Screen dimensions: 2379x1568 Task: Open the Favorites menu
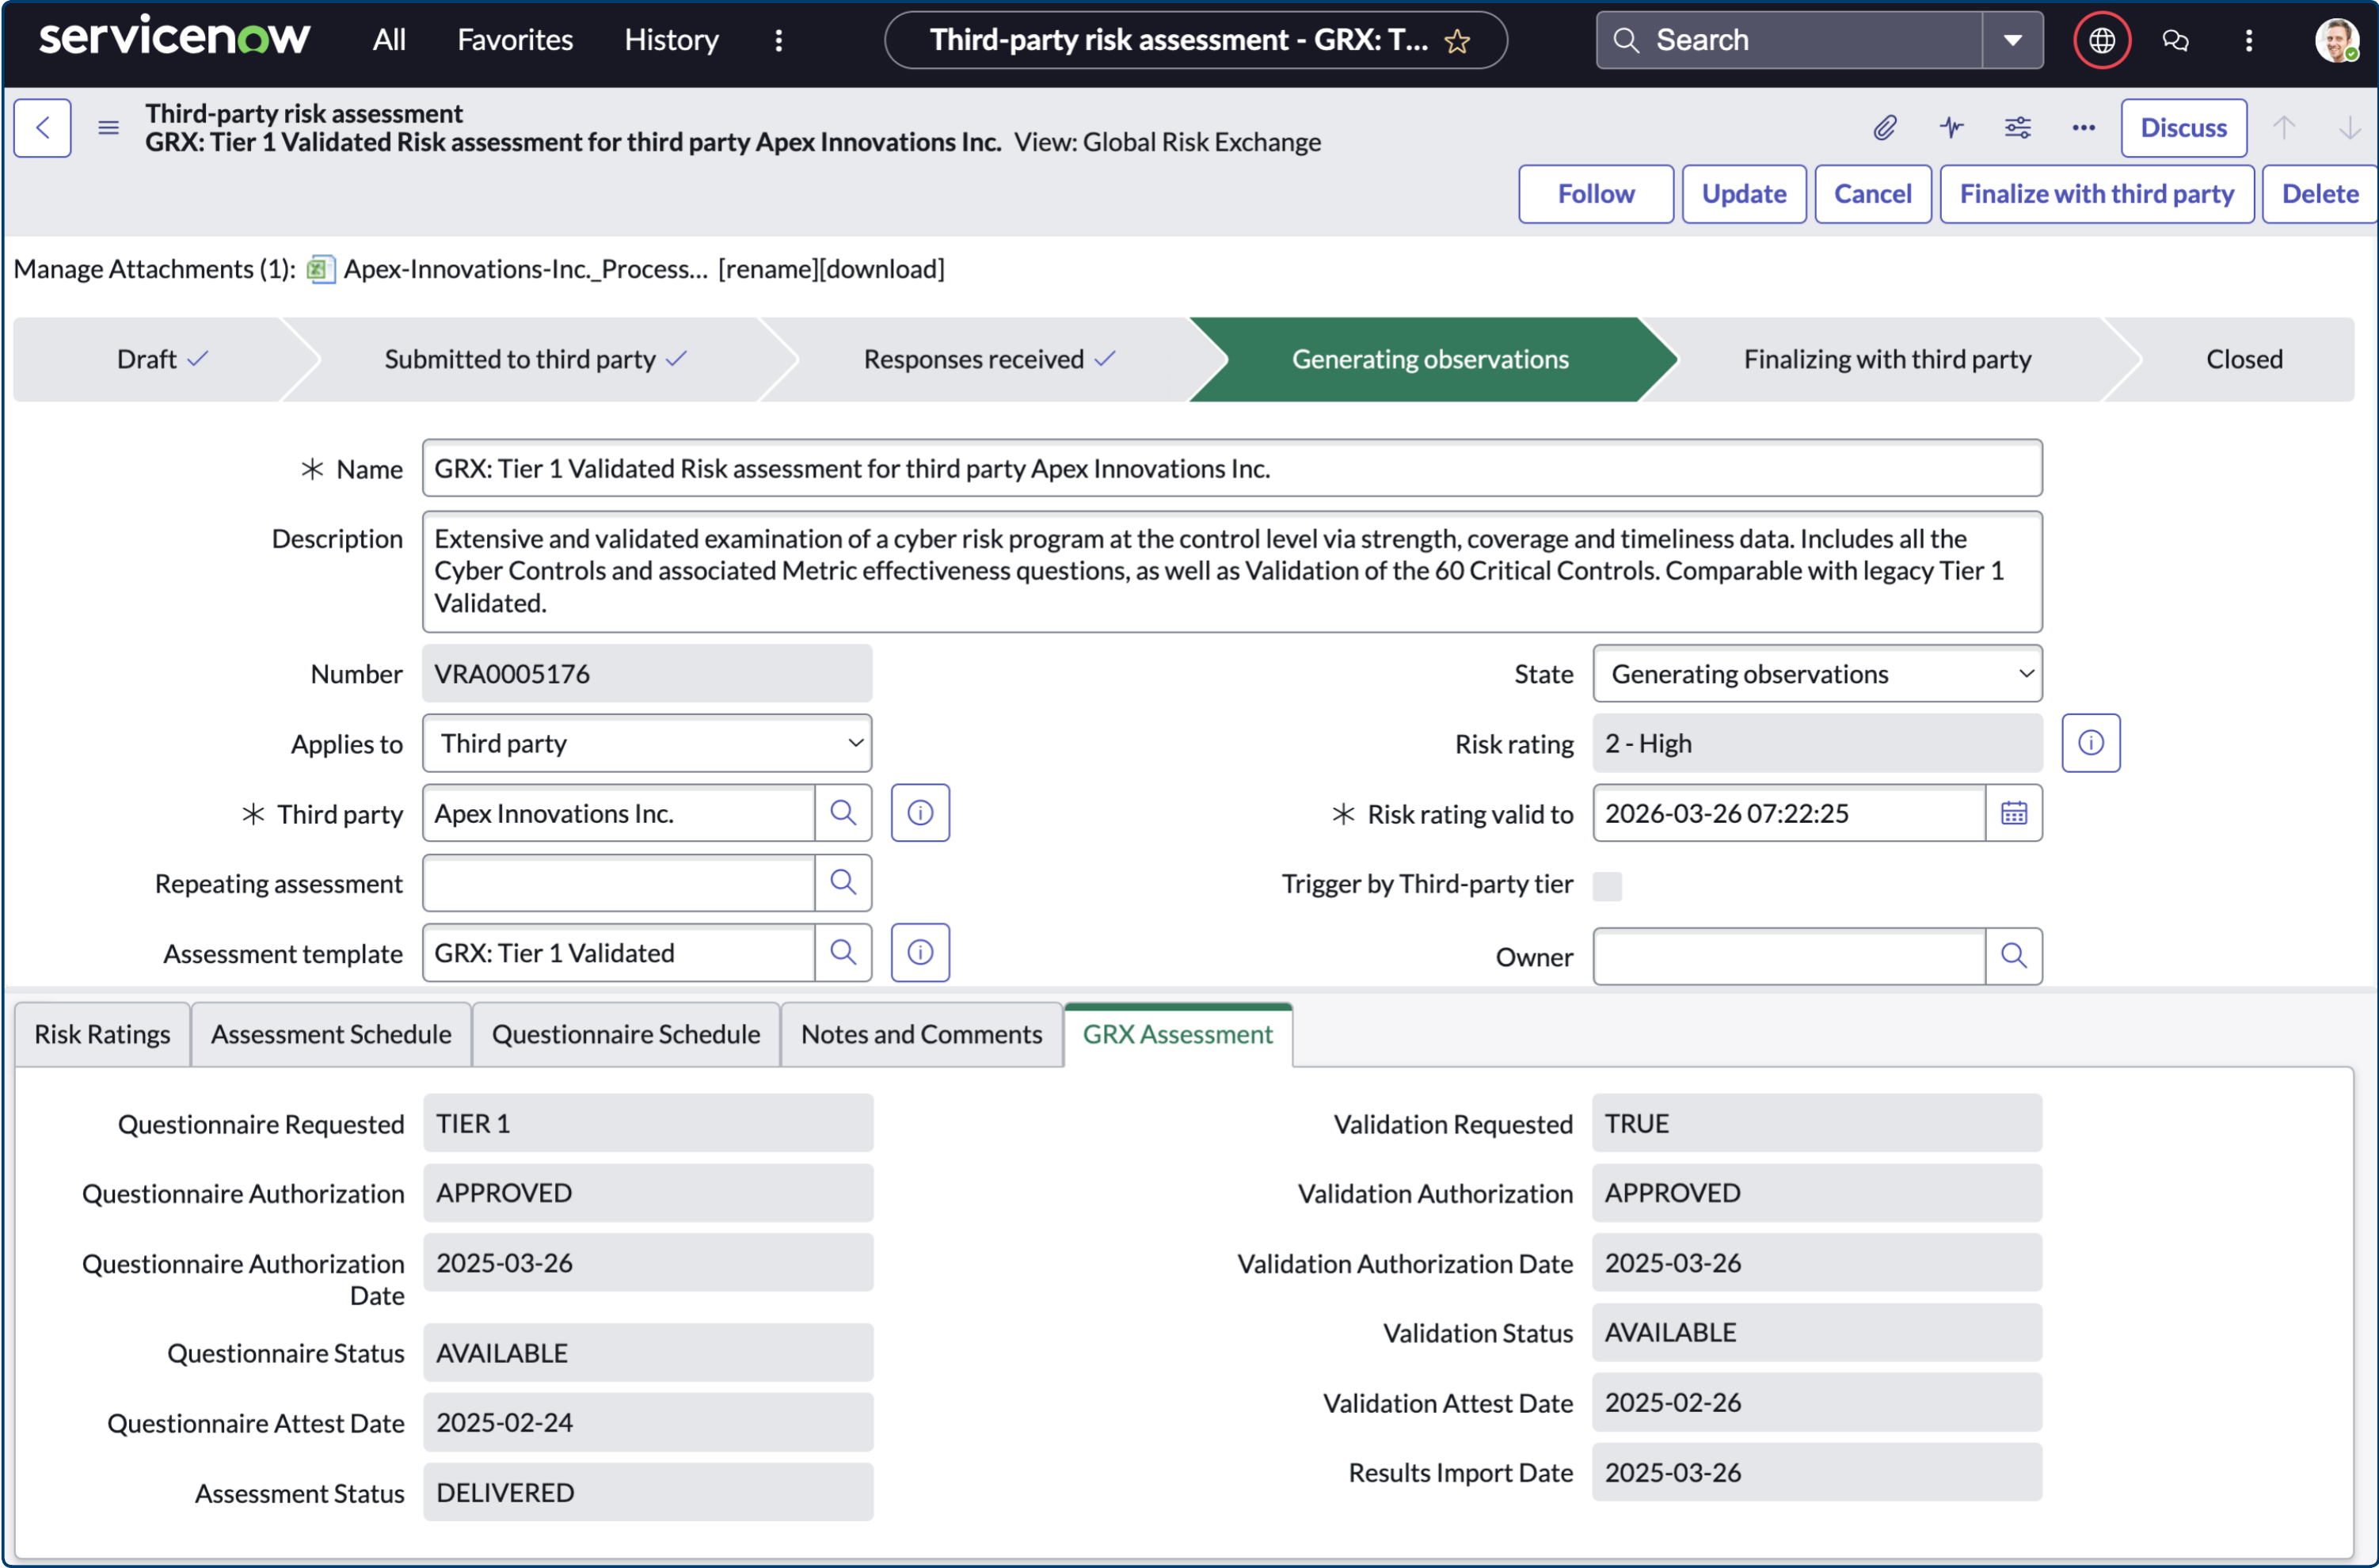[x=515, y=40]
